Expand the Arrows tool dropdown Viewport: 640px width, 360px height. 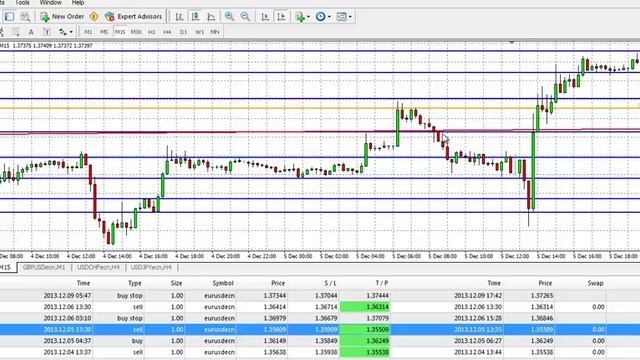pos(71,32)
